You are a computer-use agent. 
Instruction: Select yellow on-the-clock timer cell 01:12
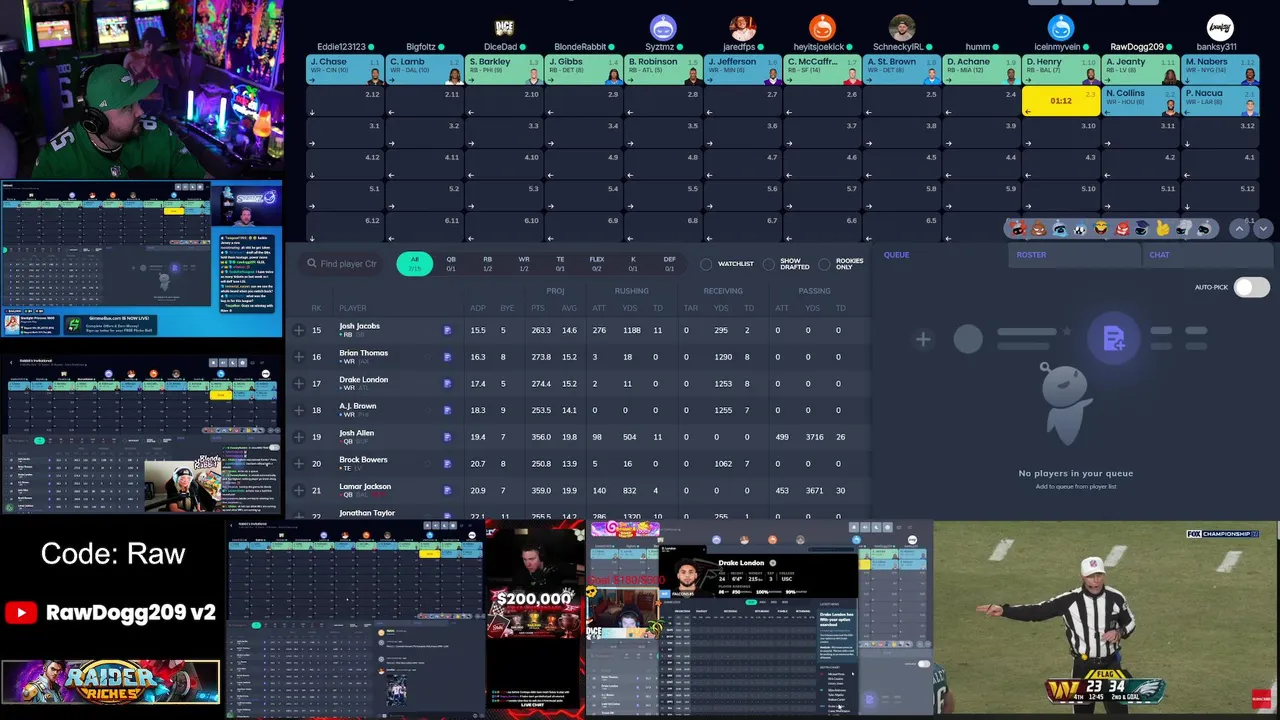[x=1061, y=101]
